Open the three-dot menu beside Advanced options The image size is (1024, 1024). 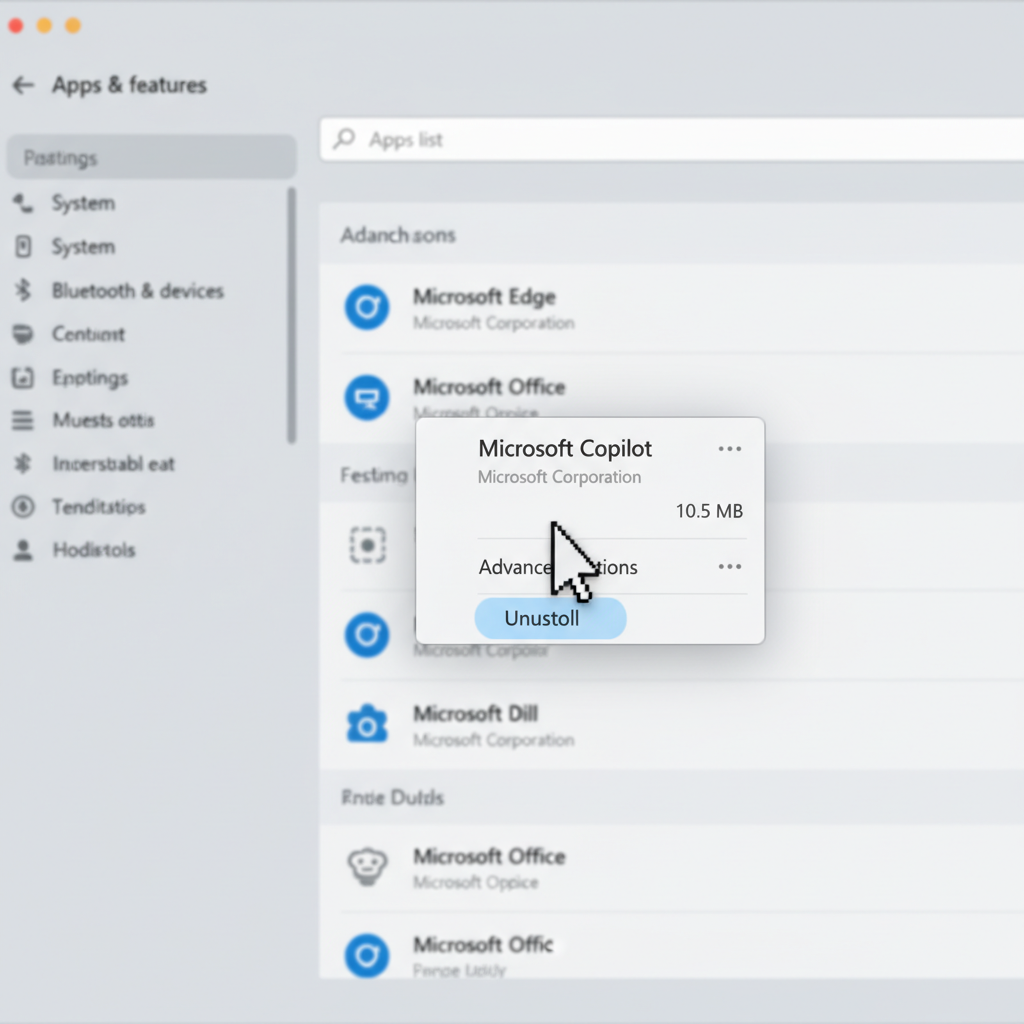(730, 567)
